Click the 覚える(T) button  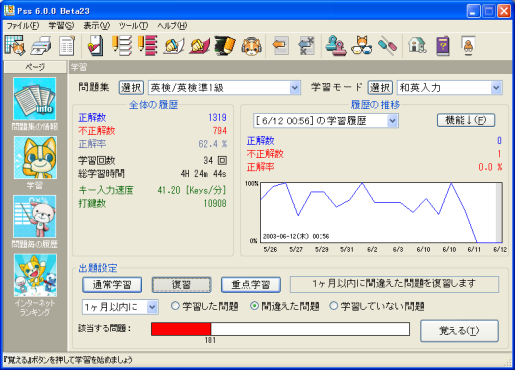(459, 331)
